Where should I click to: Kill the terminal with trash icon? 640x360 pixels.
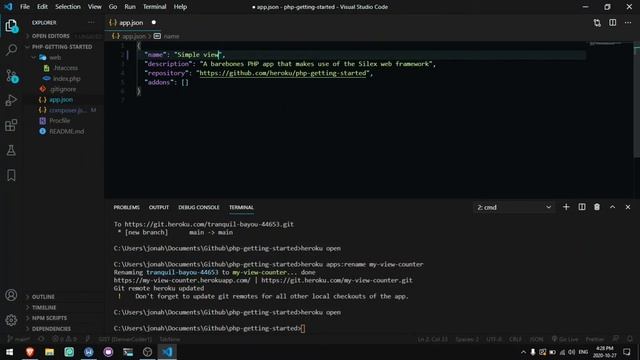[597, 207]
